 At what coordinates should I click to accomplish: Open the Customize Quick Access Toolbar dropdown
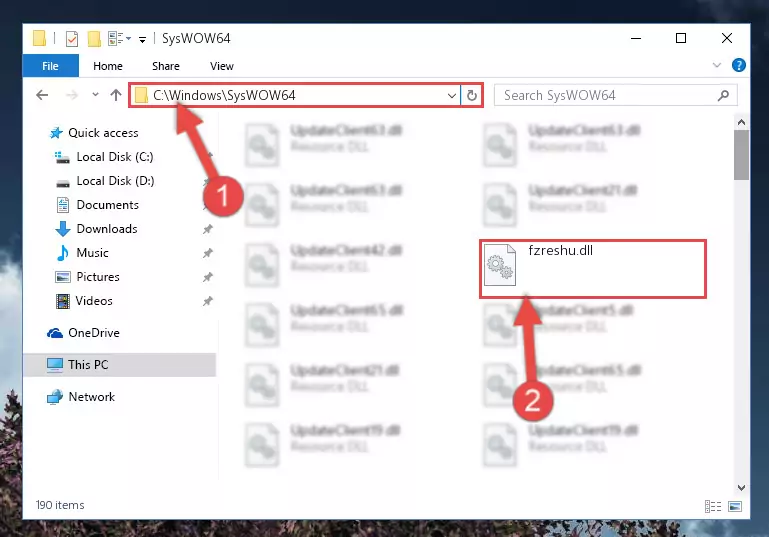click(x=142, y=39)
